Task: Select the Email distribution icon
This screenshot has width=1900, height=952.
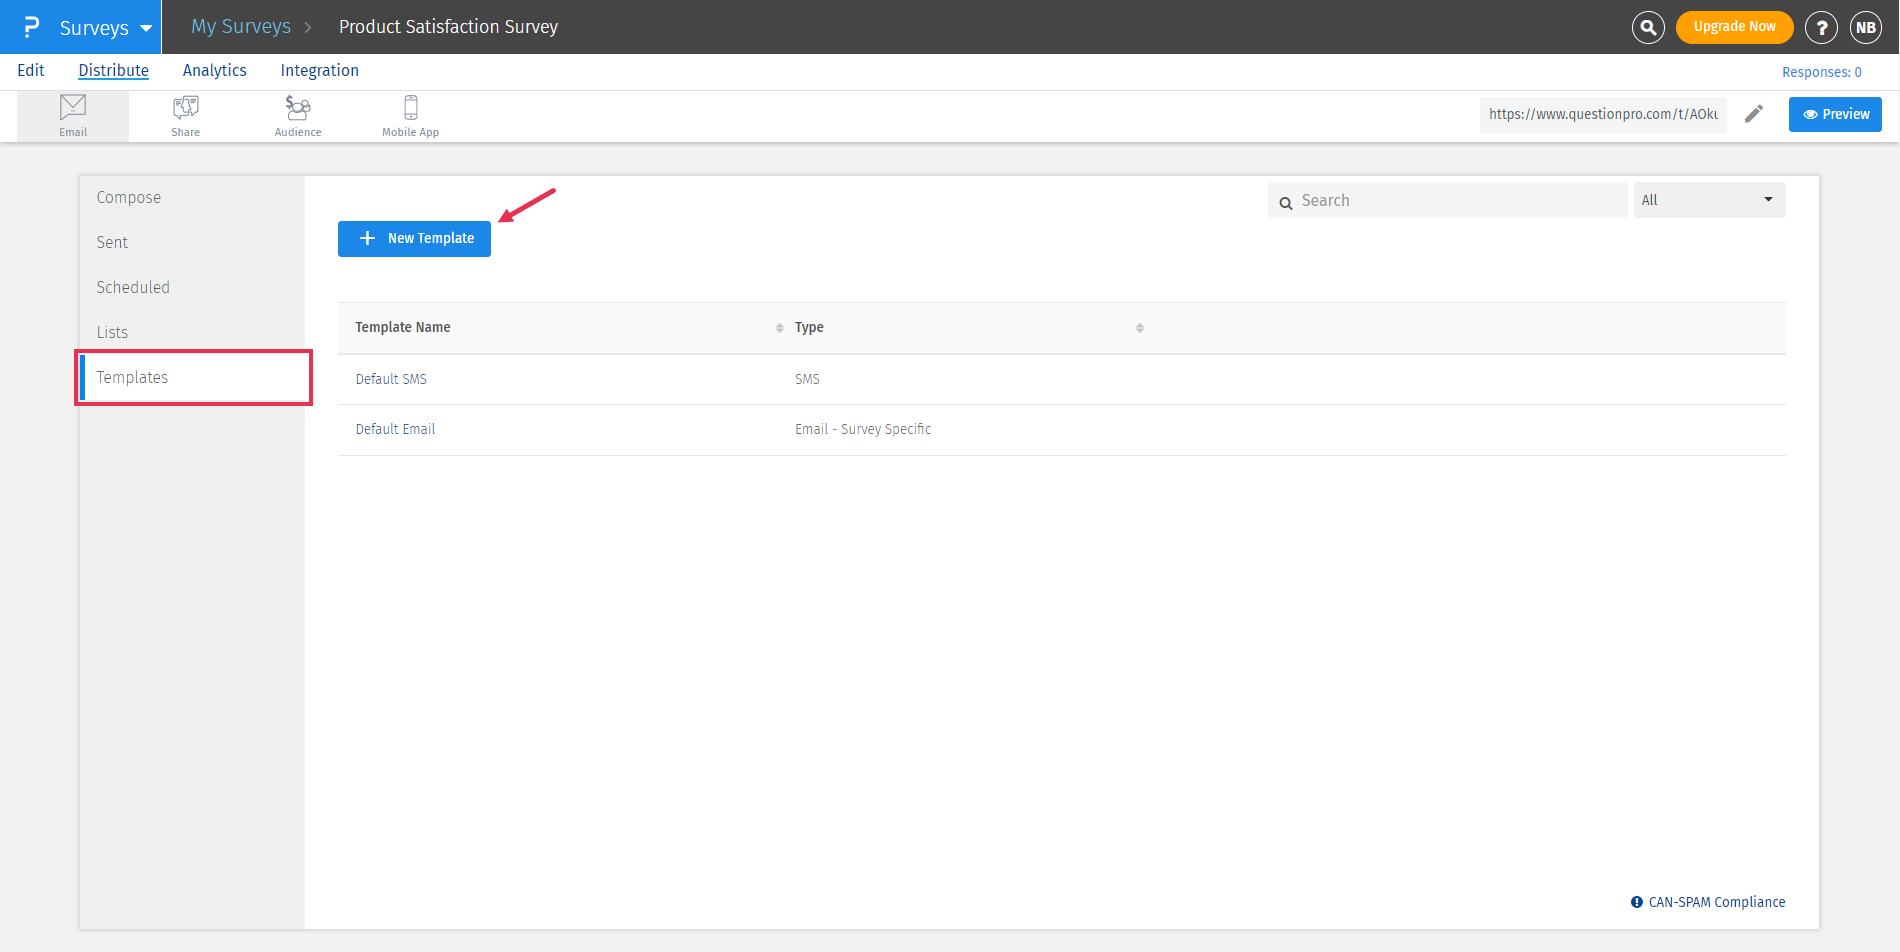Action: pyautogui.click(x=73, y=116)
